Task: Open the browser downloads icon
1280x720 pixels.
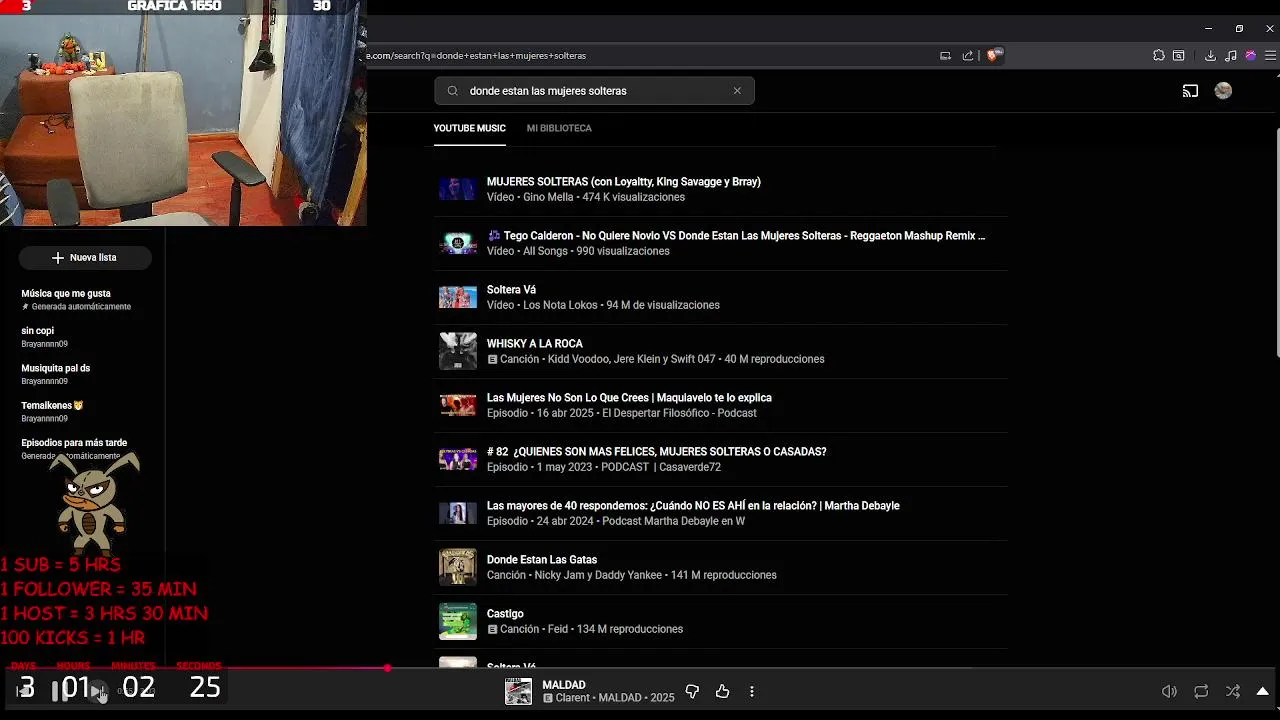Action: coord(1210,56)
